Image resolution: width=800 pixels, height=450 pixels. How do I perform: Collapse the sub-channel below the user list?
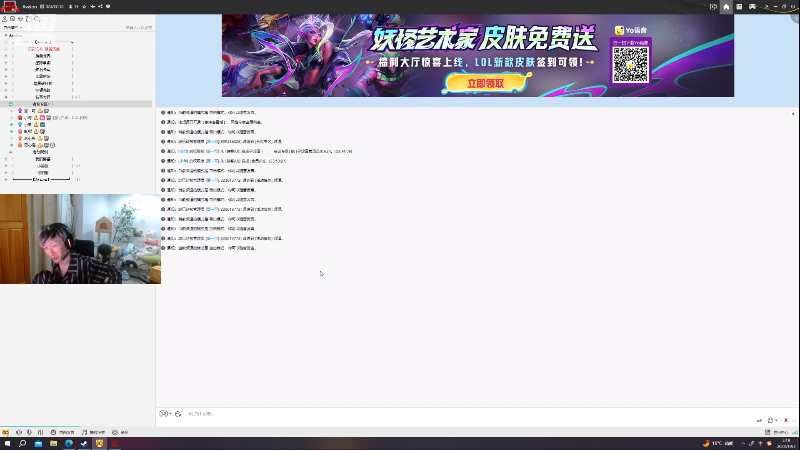tap(10, 152)
